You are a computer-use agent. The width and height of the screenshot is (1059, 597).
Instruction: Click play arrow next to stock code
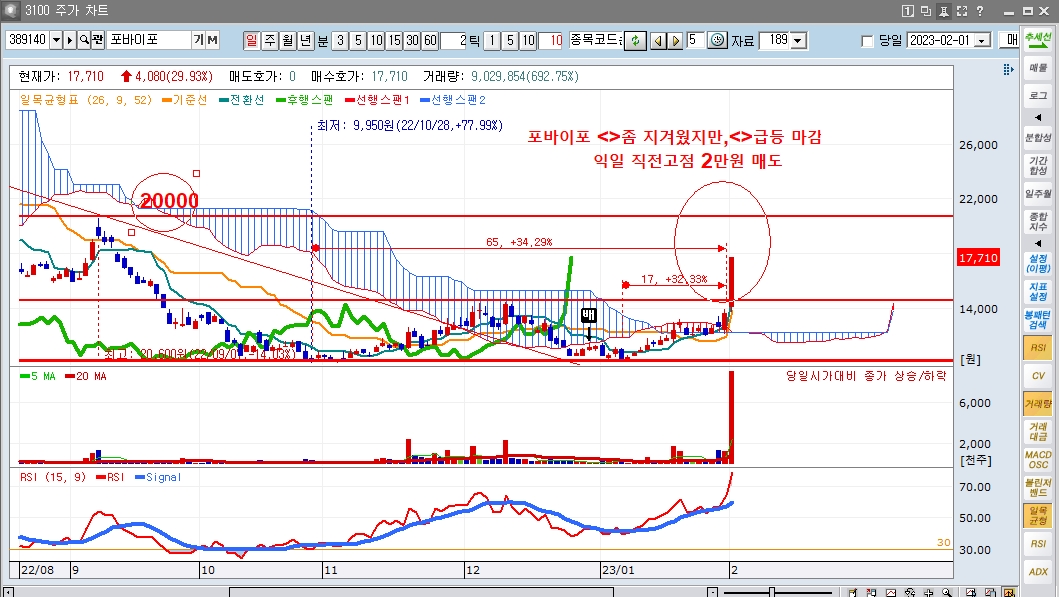pyautogui.click(x=70, y=40)
